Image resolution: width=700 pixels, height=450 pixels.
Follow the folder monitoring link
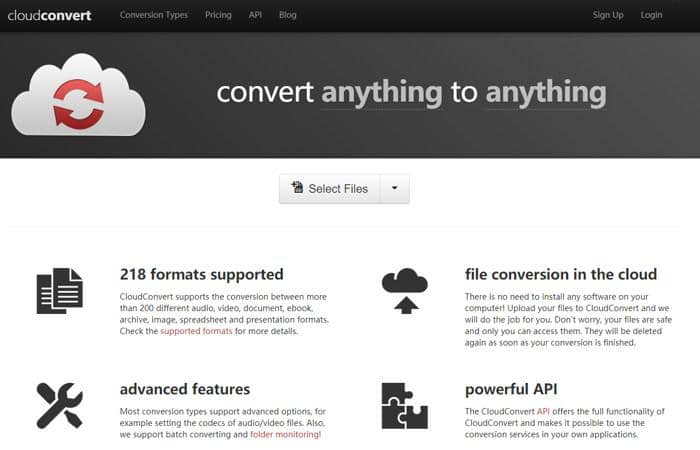[285, 434]
